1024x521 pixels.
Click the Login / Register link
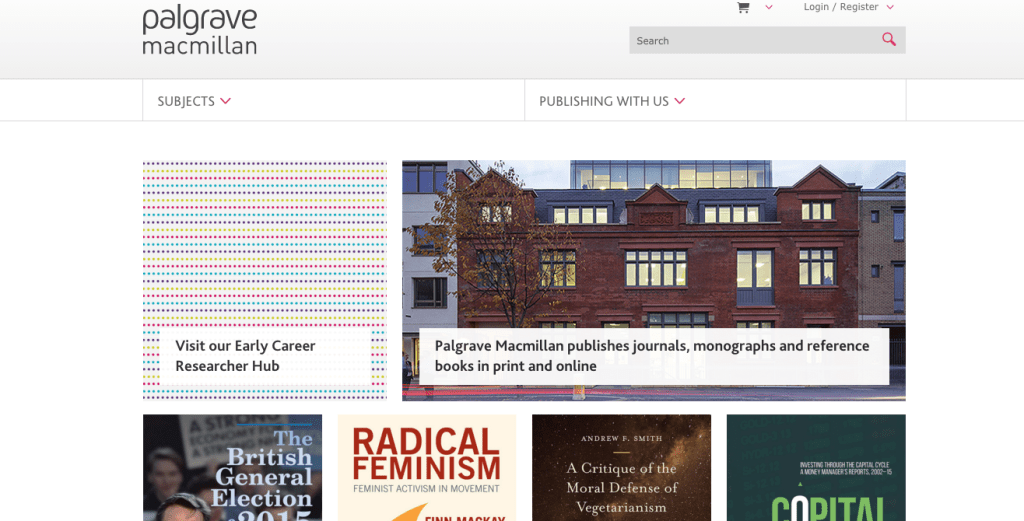click(x=840, y=7)
